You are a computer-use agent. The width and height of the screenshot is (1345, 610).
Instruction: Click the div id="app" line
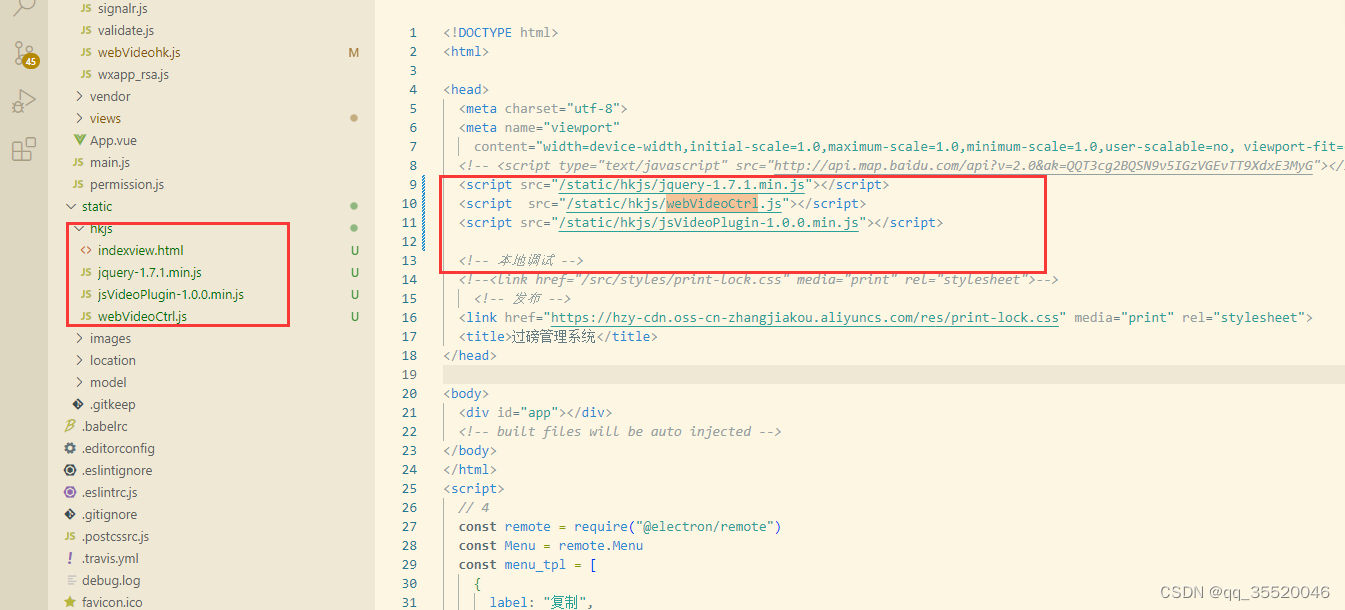[535, 412]
